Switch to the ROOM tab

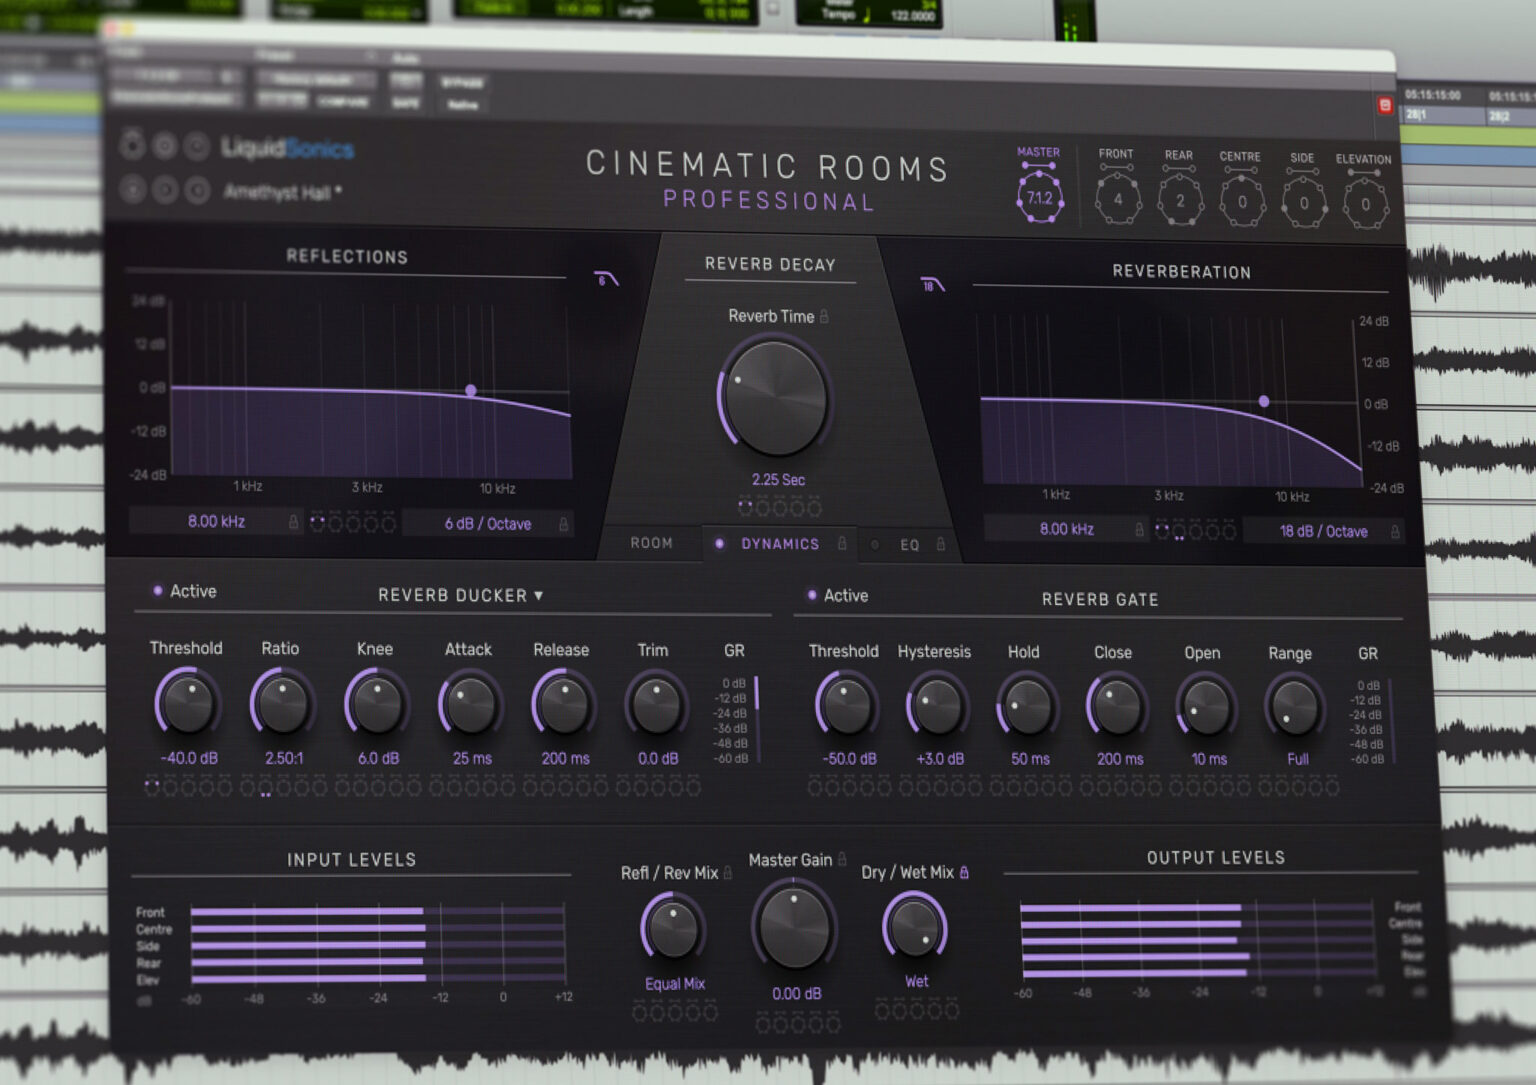pyautogui.click(x=651, y=543)
